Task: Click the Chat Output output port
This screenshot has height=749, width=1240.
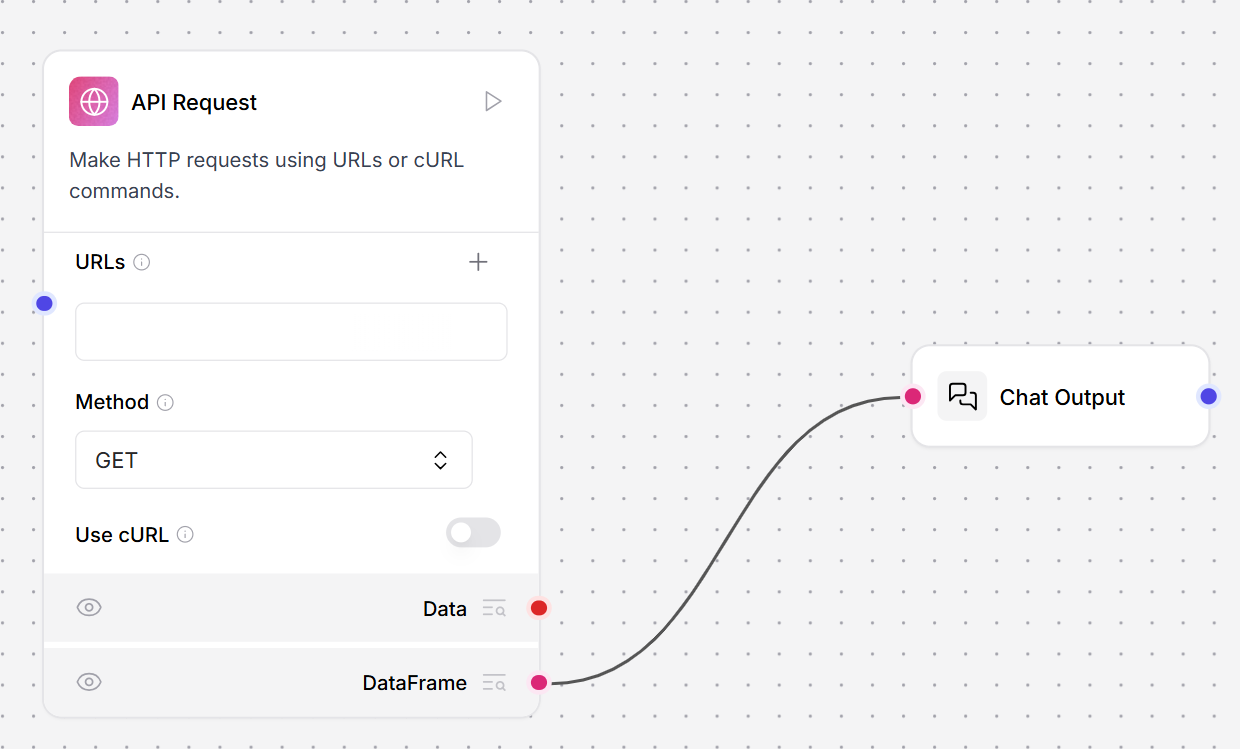Action: tap(1208, 396)
